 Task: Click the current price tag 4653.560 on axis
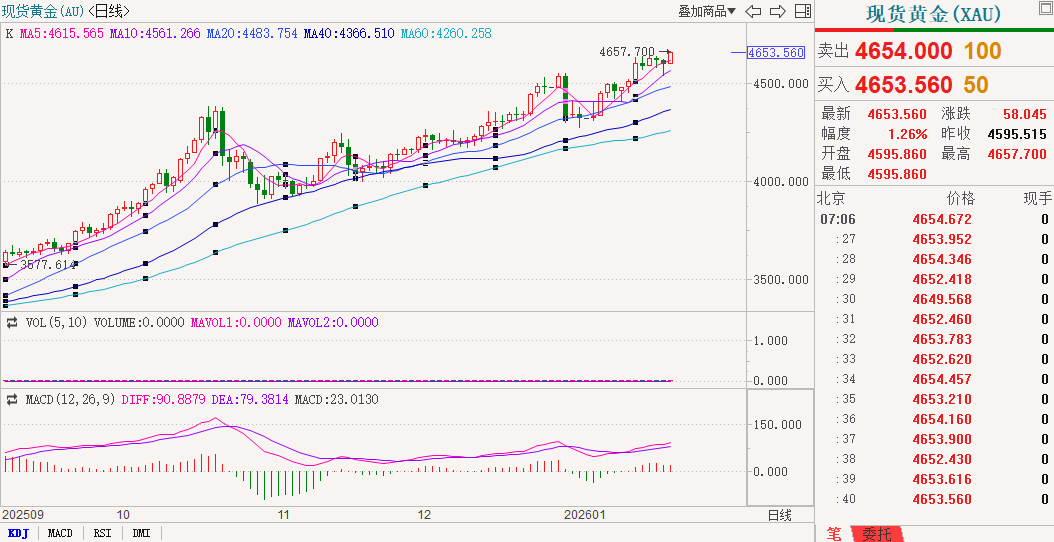pyautogui.click(x=776, y=52)
